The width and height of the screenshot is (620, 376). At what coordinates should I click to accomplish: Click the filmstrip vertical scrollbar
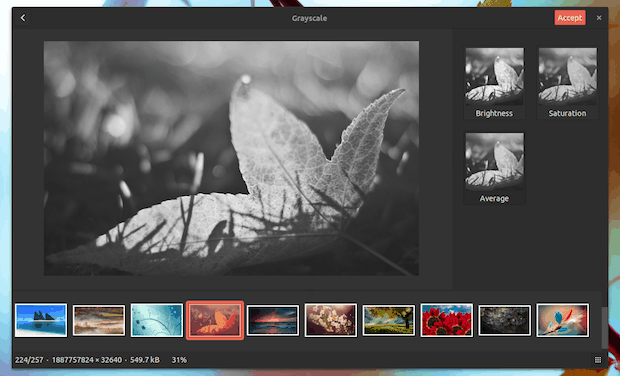605,328
